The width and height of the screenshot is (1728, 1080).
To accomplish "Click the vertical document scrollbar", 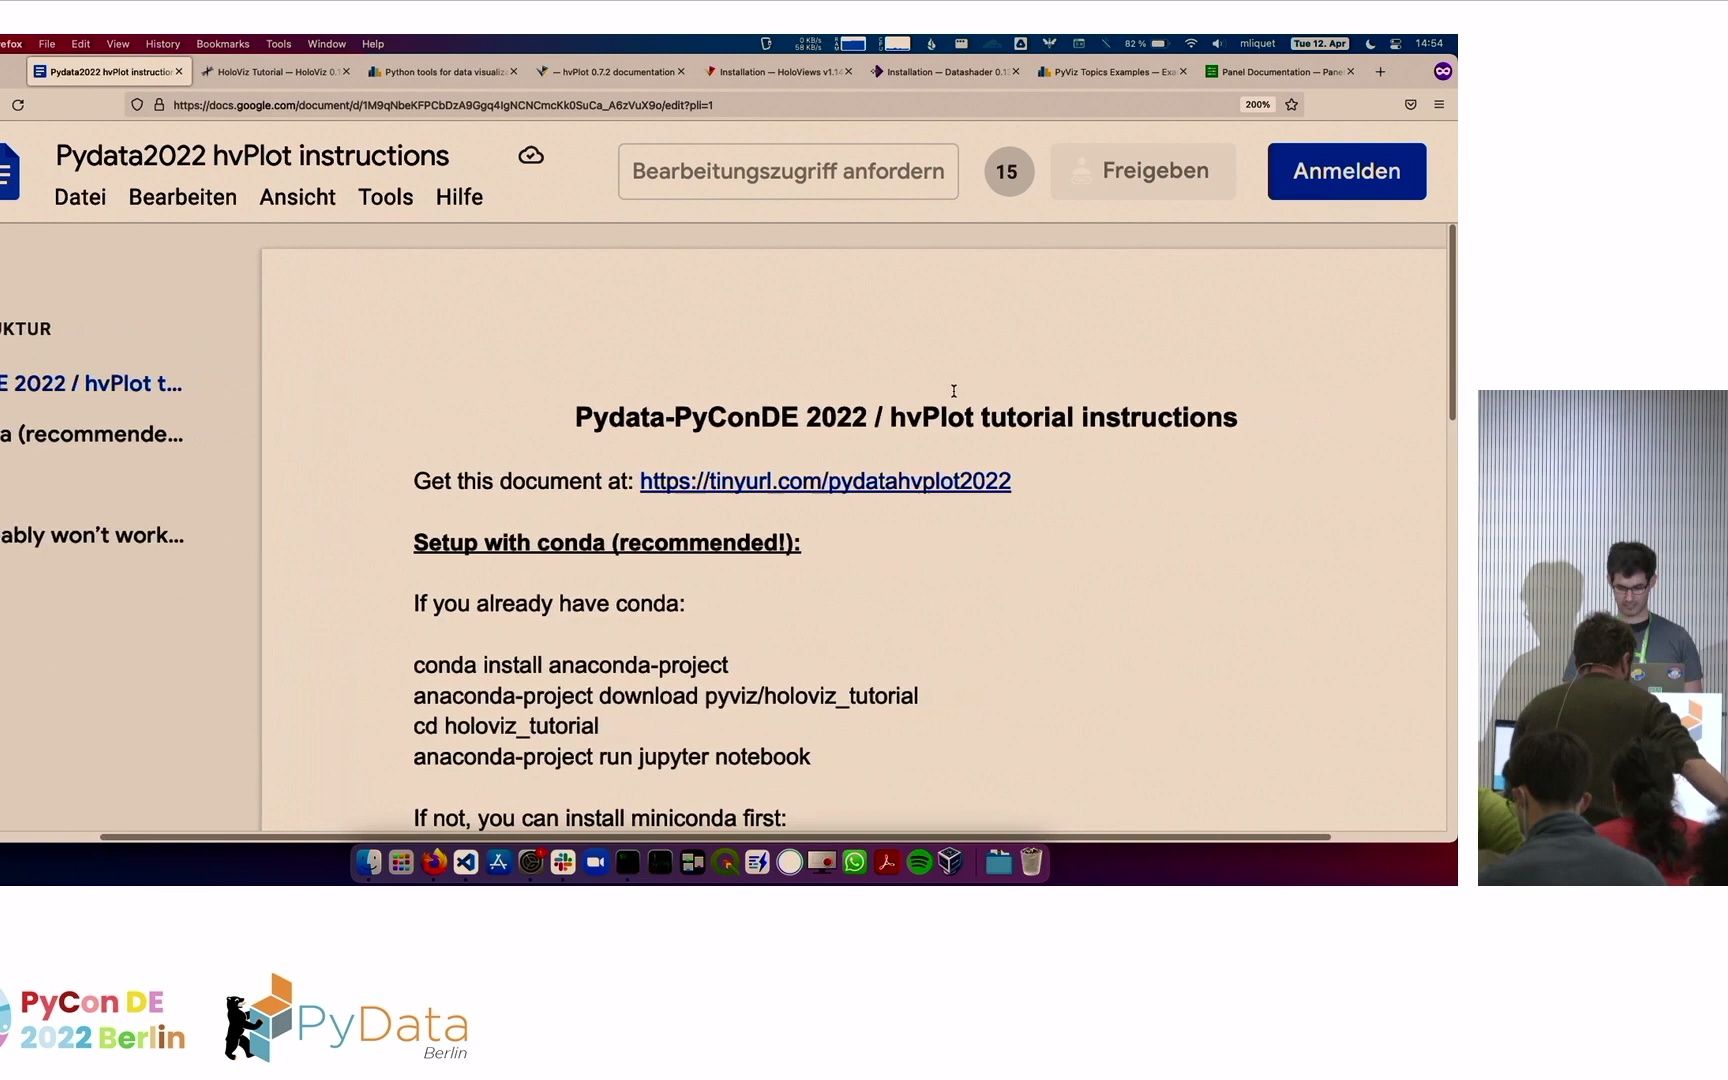I will pos(1452,322).
